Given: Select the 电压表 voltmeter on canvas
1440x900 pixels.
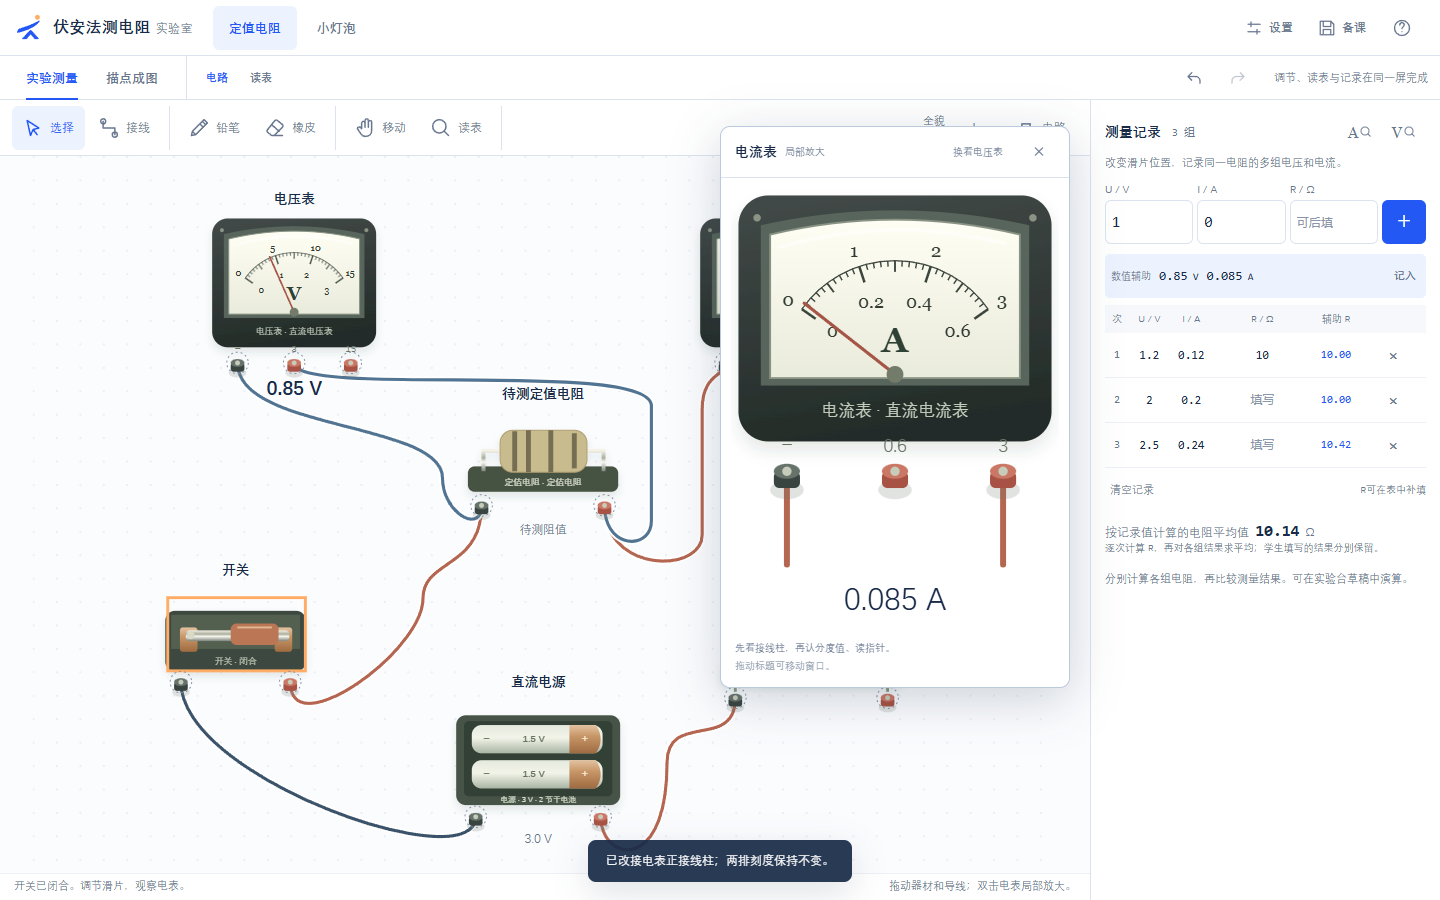Looking at the screenshot, I should click(294, 283).
